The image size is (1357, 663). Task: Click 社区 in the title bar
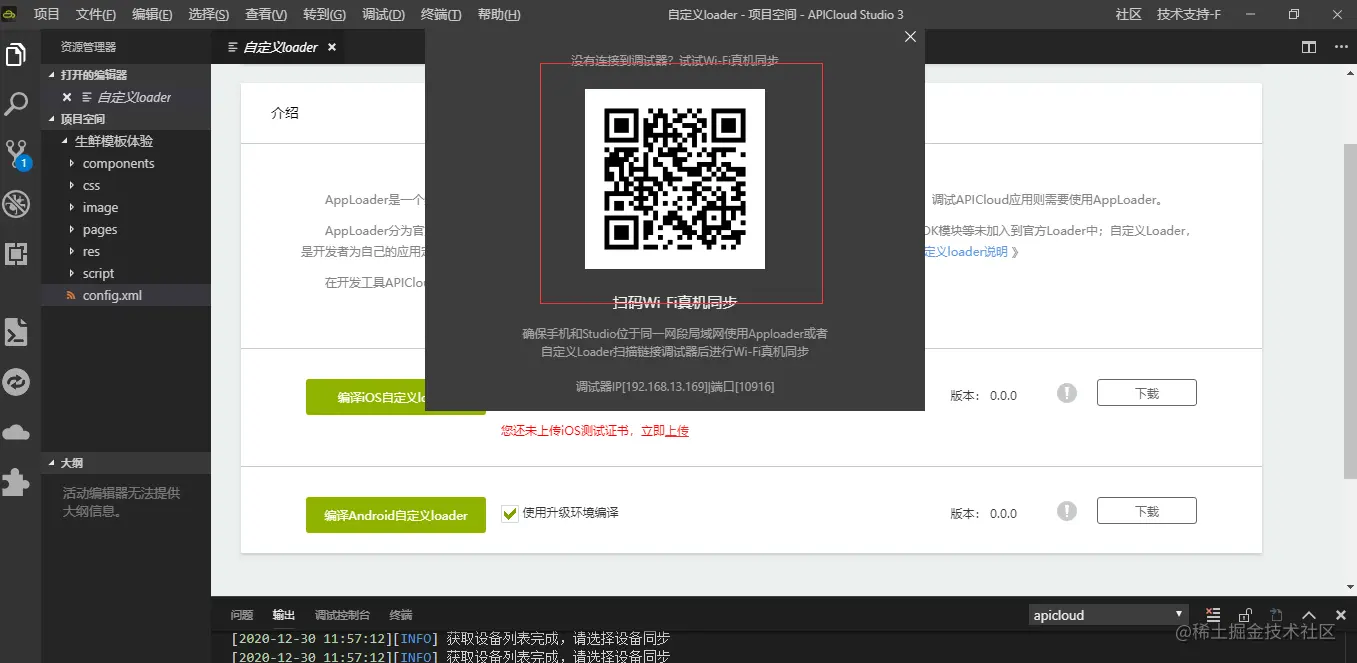point(1129,14)
